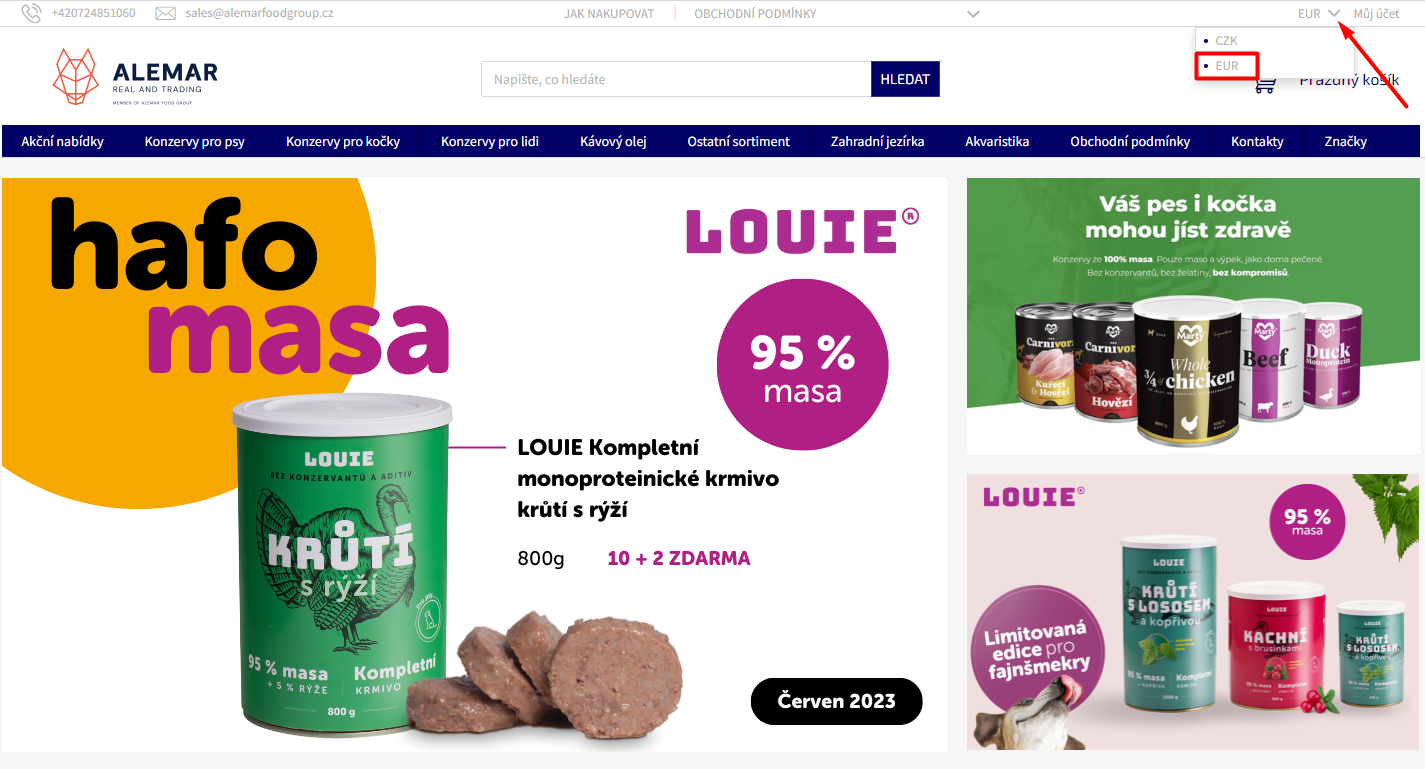Open JAK NAKUPOVAT link
Screen dimensions: 1425x769
click(609, 14)
